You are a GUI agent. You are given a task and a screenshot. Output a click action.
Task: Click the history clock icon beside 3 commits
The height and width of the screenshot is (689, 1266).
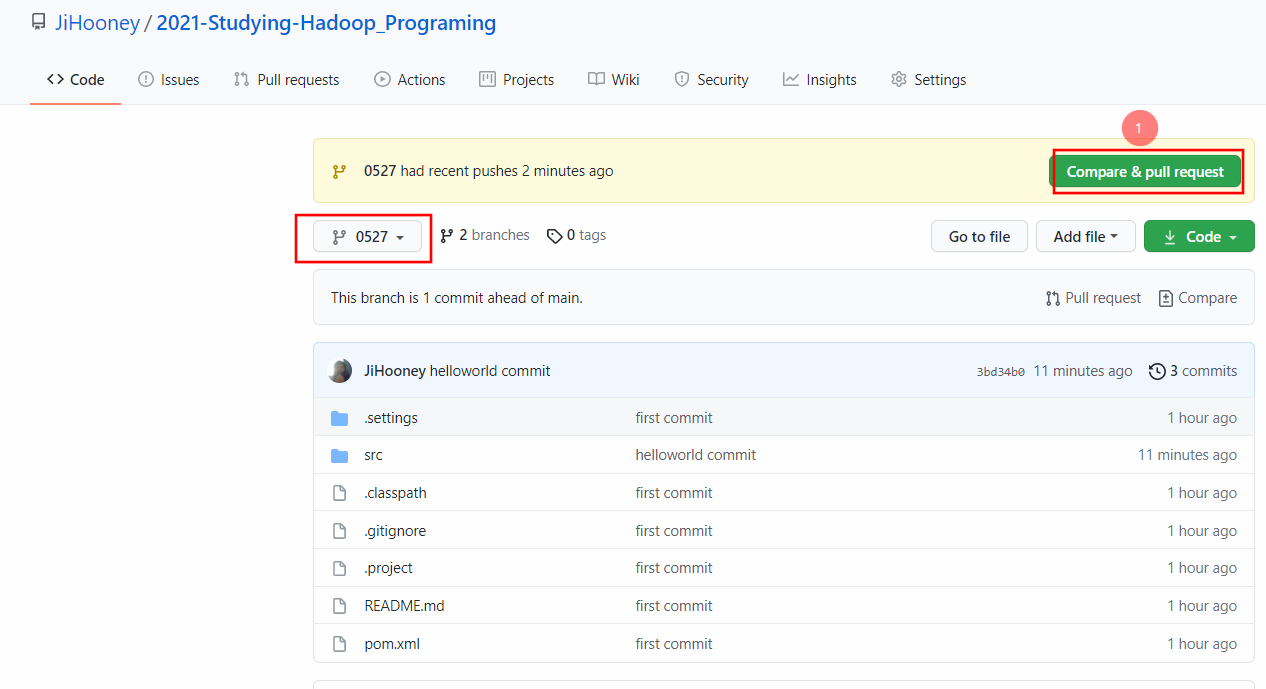pyautogui.click(x=1157, y=371)
